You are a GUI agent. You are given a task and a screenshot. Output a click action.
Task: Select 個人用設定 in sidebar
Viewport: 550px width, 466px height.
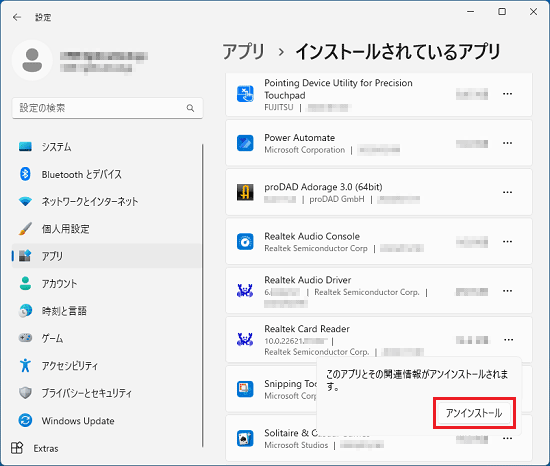pyautogui.click(x=107, y=229)
